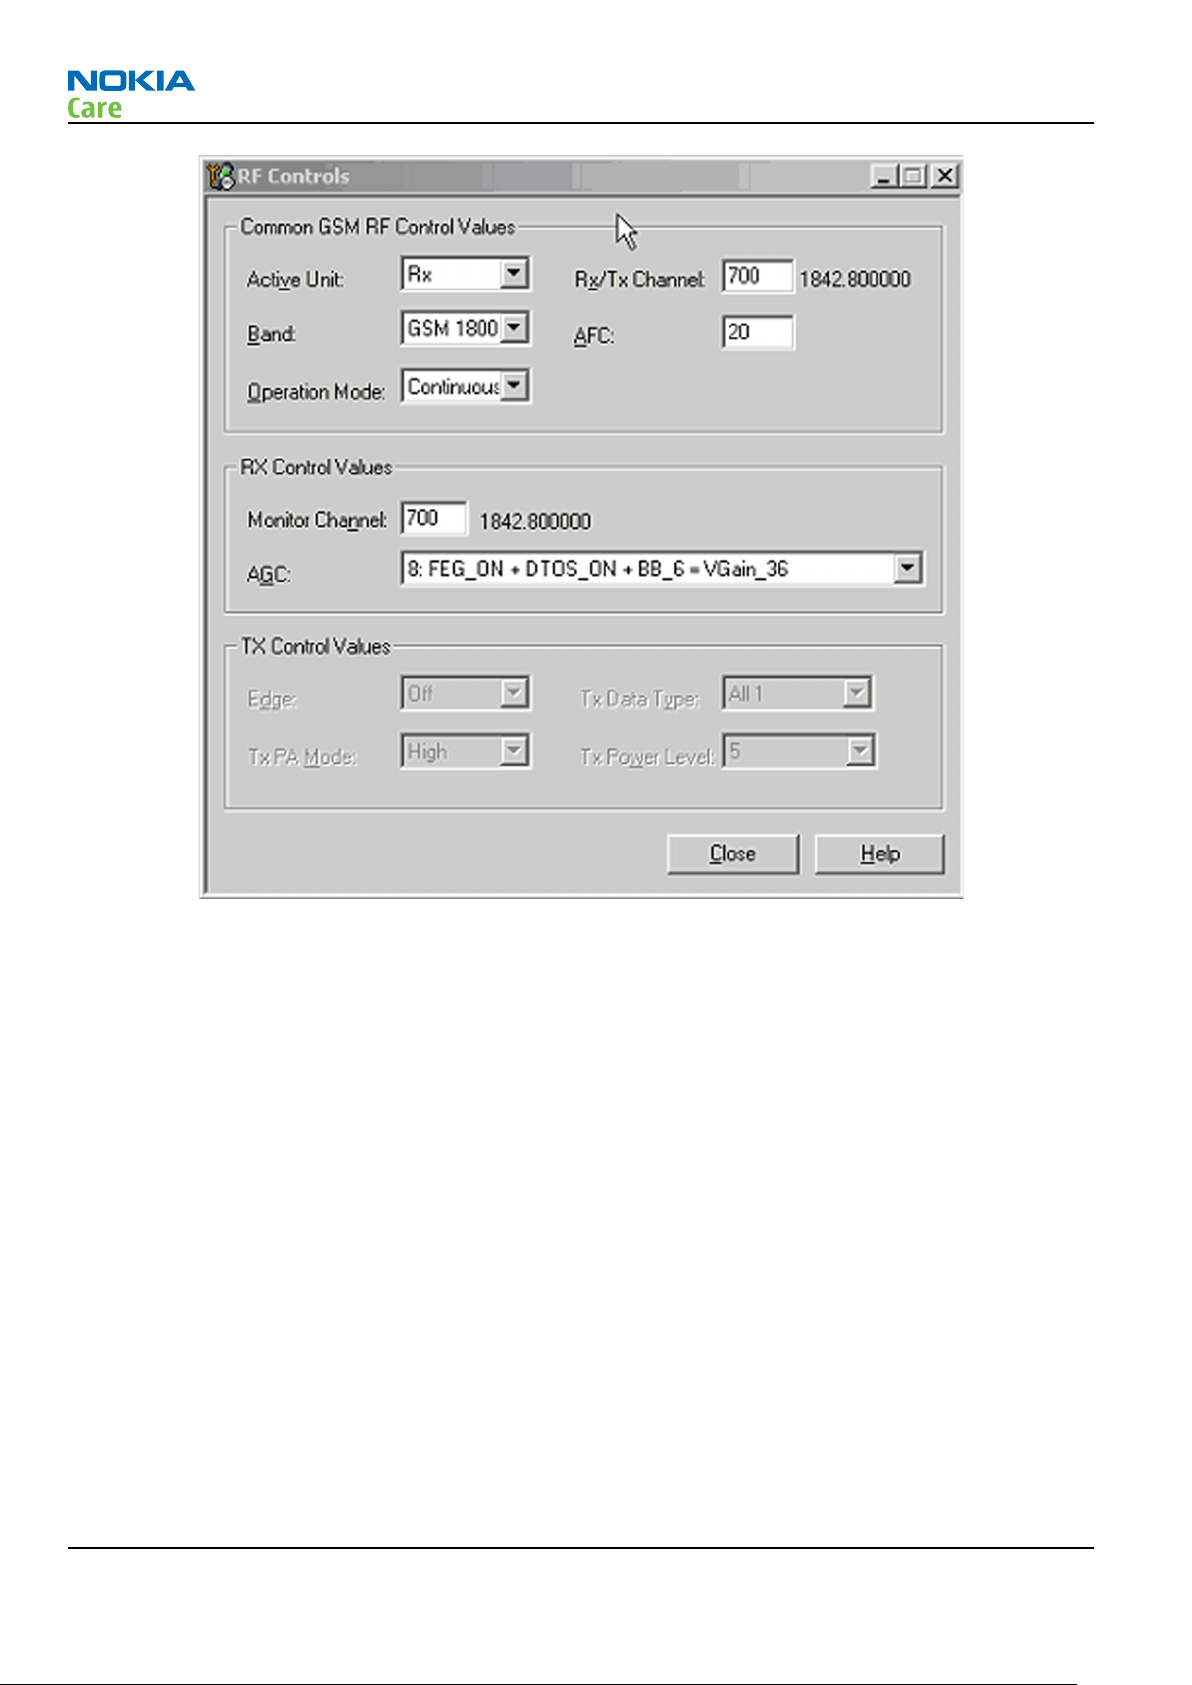Open the Tx PA Mode dropdown showing High
The width and height of the screenshot is (1192, 1685).
click(465, 751)
